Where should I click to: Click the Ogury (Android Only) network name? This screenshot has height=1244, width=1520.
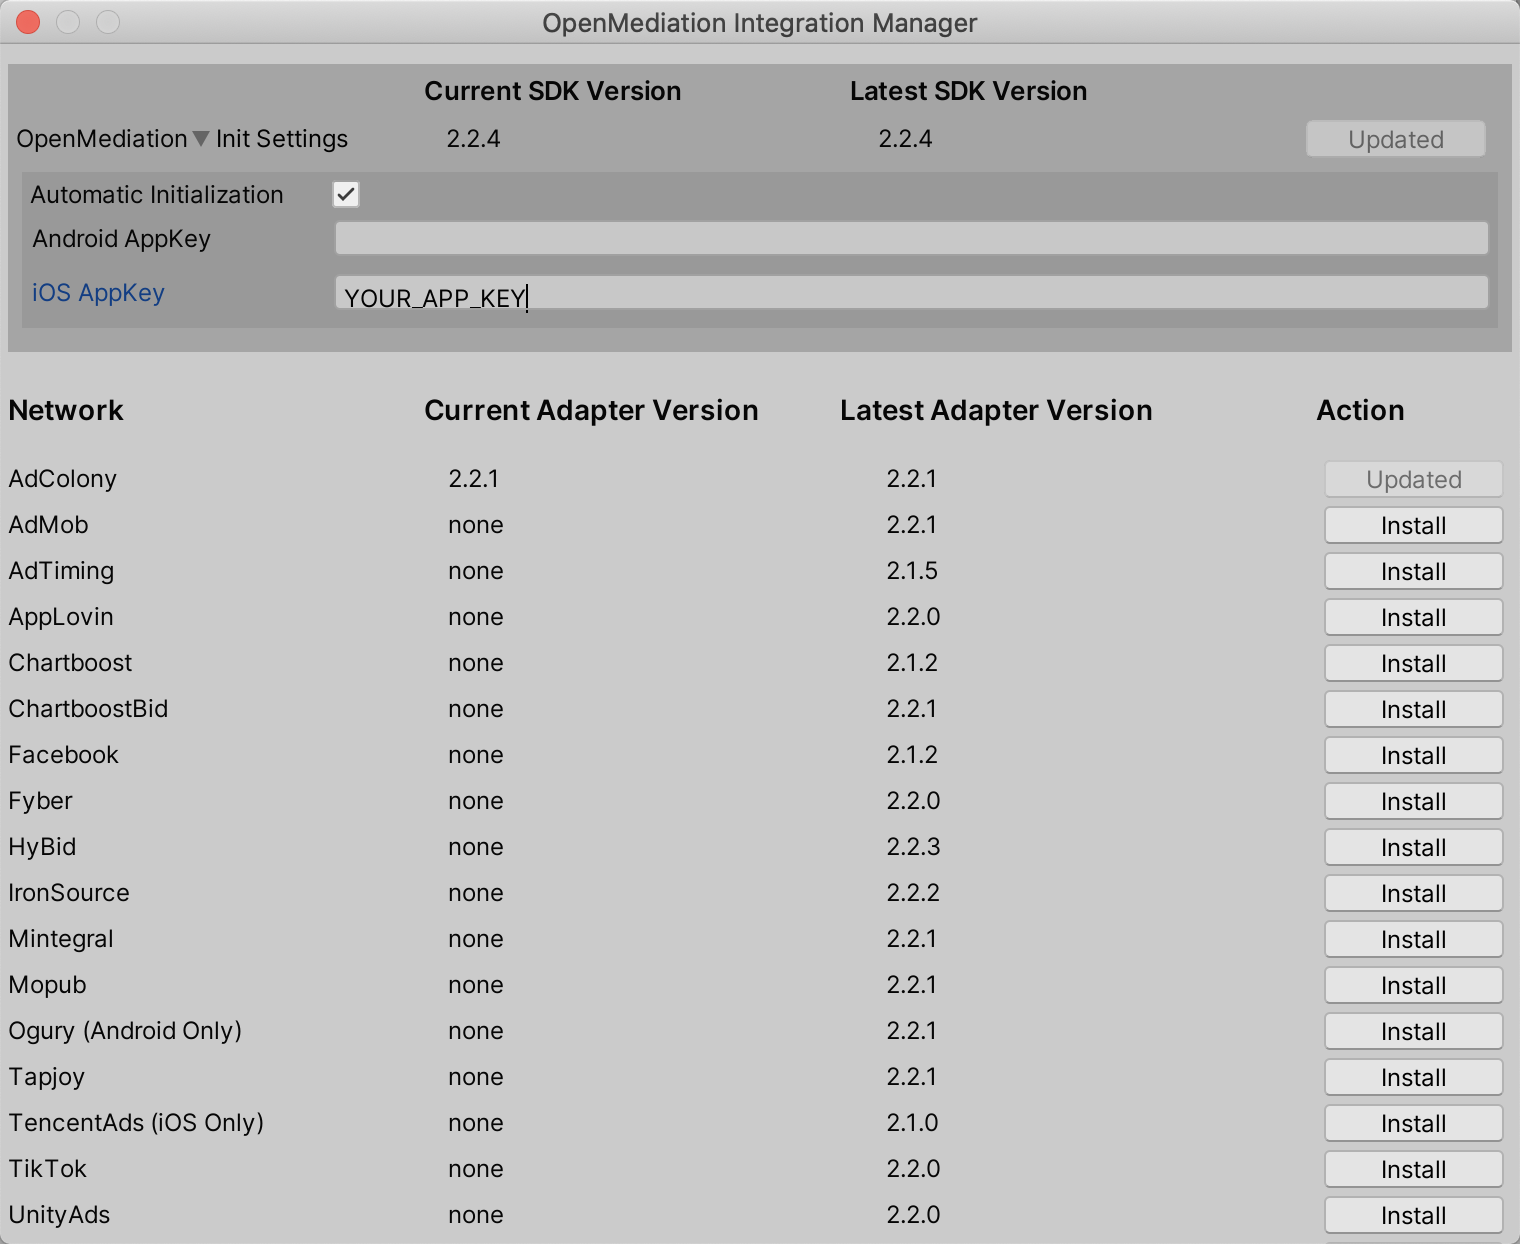(126, 1031)
